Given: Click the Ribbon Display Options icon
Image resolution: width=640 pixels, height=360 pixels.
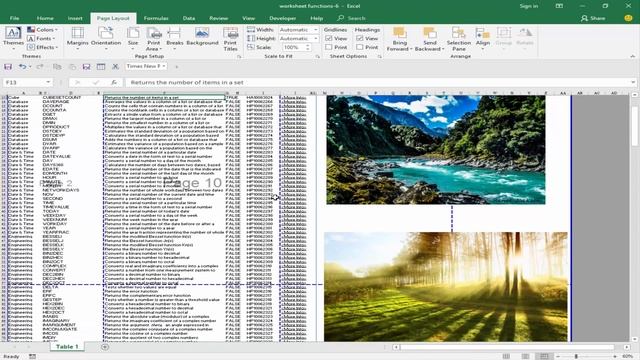Looking at the screenshot, I should point(559,6).
